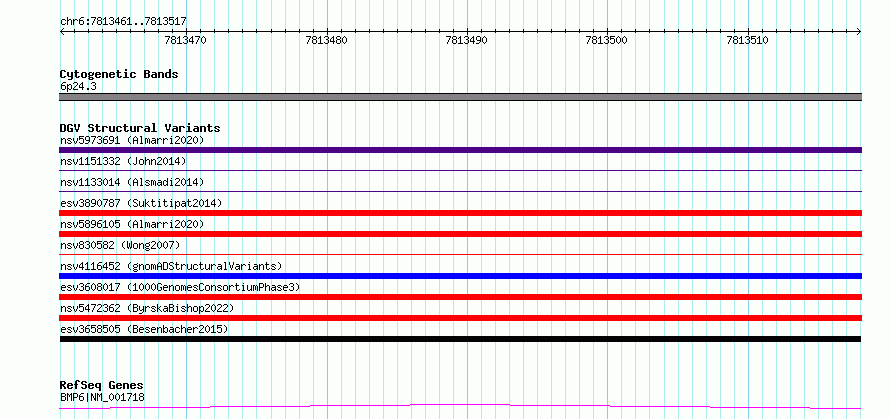
Task: Click the blue nsv4116452 variant bar
Action: (460, 276)
